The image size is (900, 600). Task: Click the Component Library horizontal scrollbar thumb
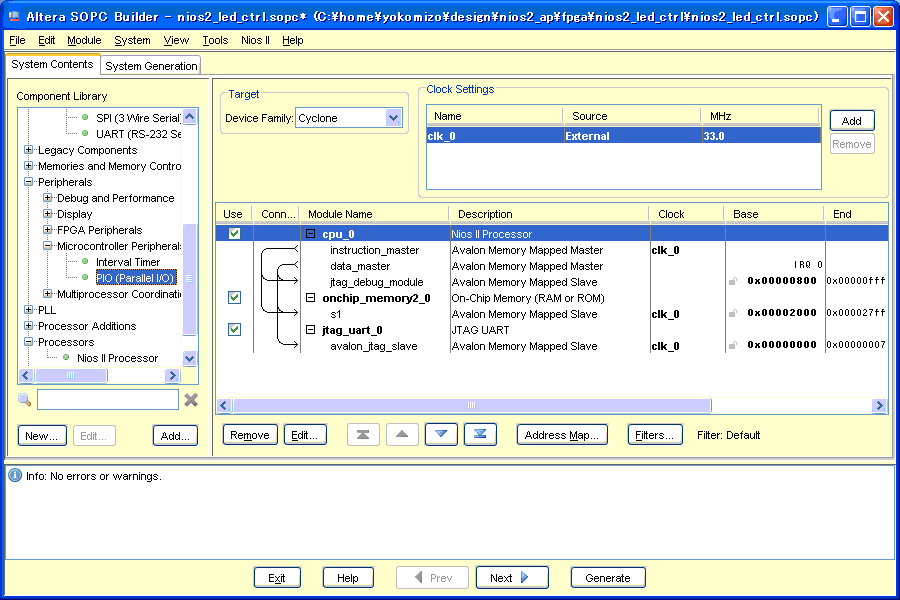(x=71, y=376)
